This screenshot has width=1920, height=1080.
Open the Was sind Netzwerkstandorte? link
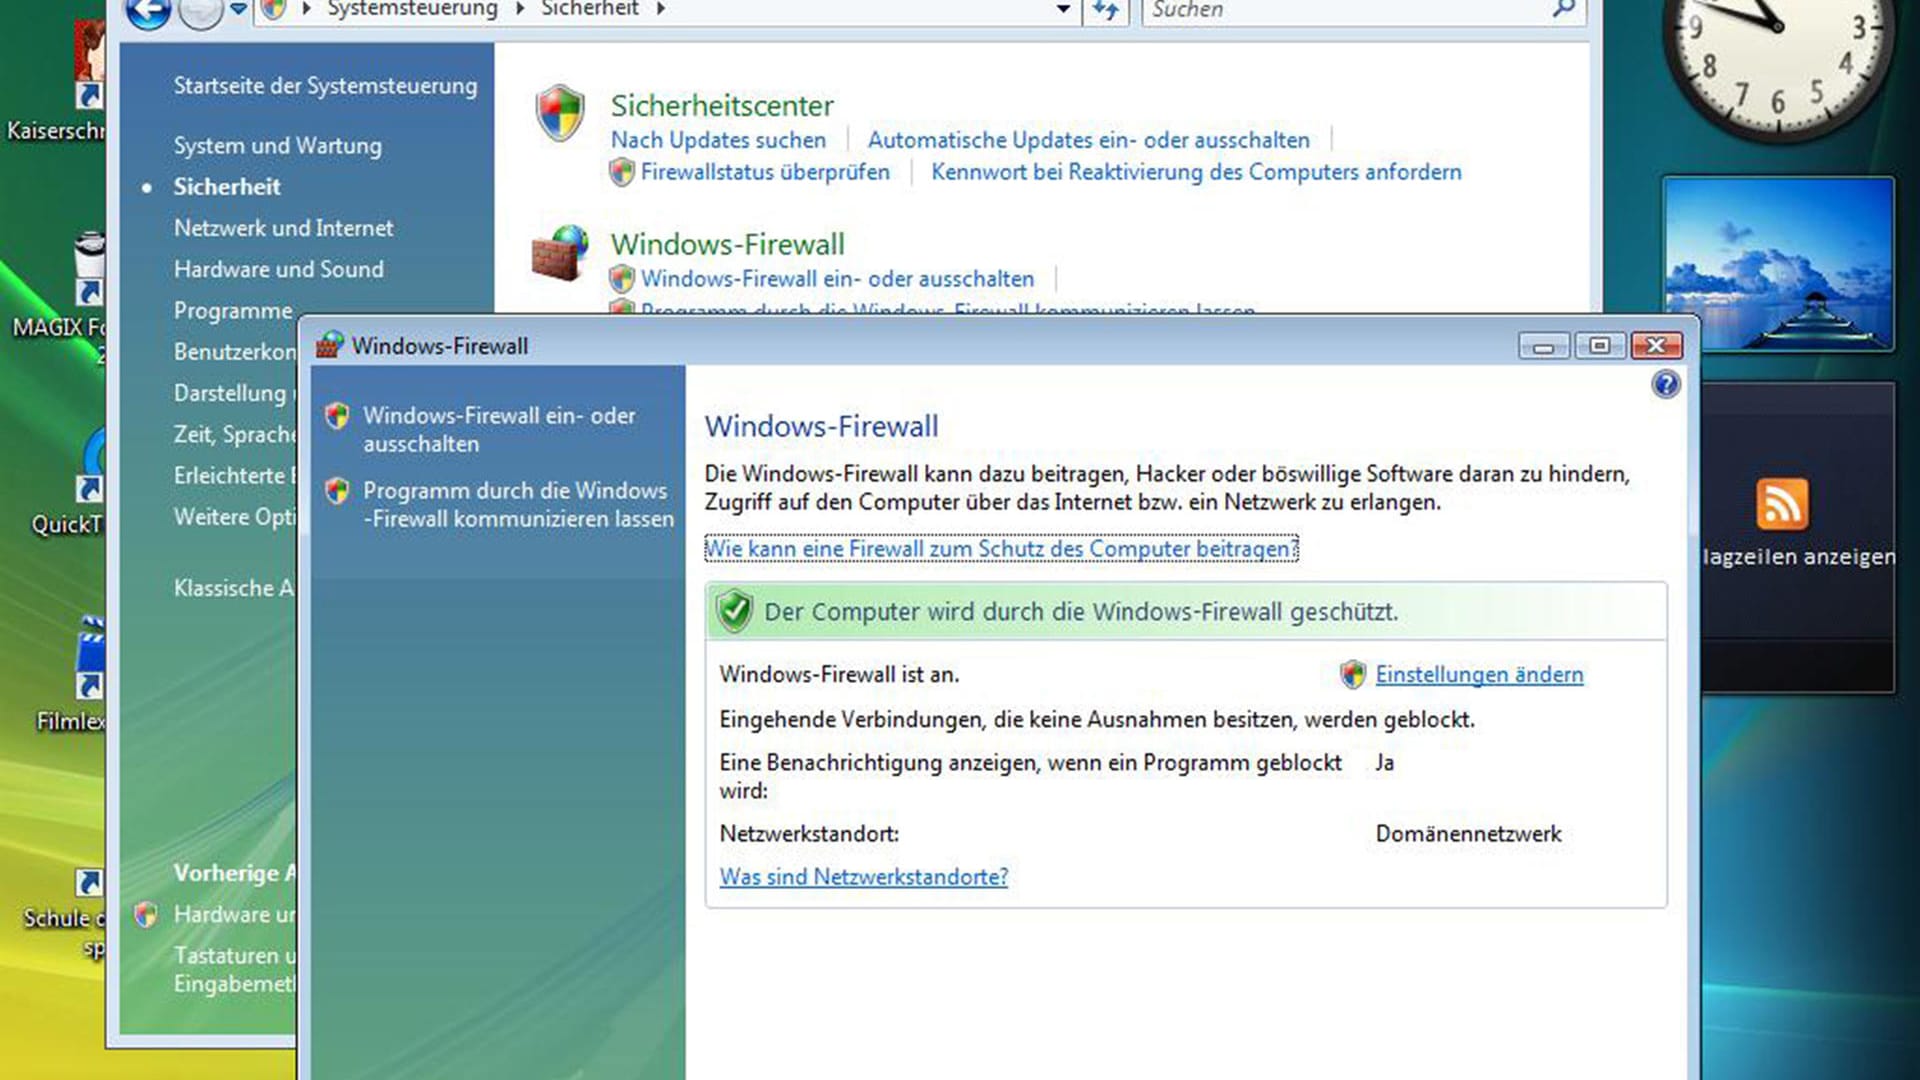863,877
